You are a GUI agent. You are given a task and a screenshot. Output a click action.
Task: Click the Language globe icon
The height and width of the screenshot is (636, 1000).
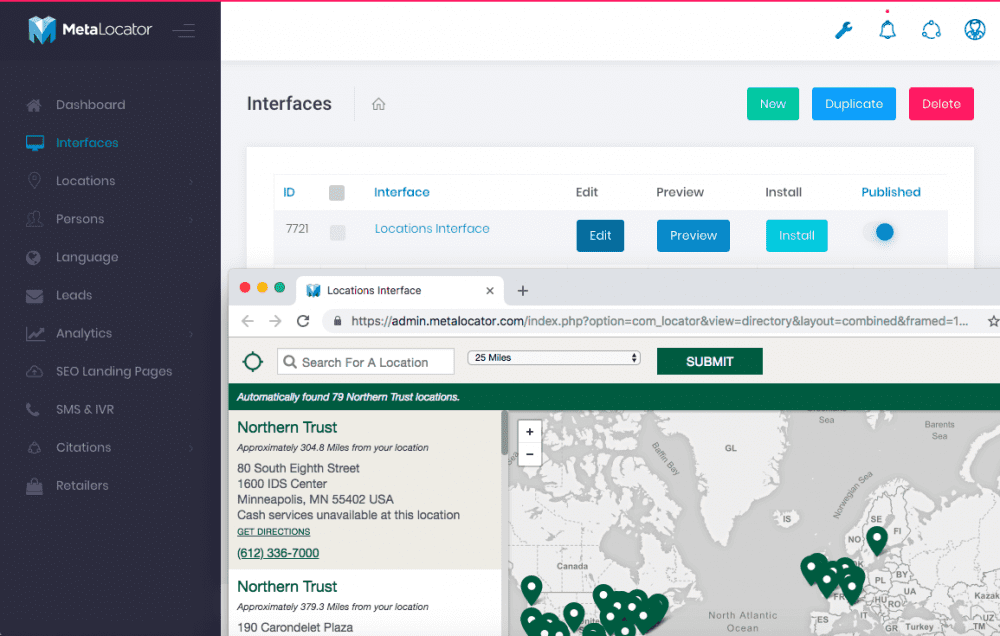tap(34, 258)
